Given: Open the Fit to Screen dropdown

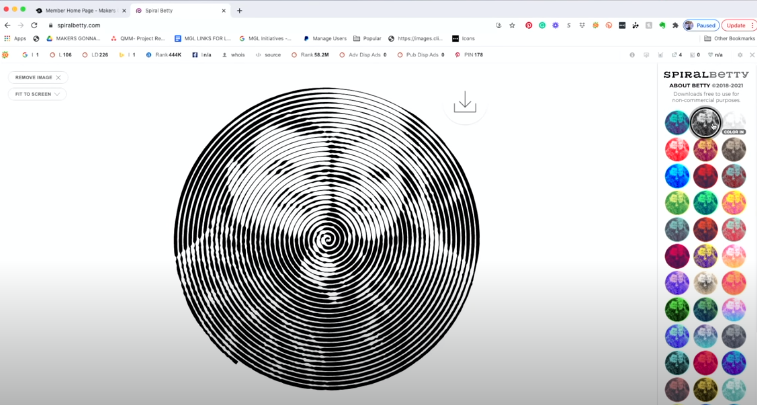Looking at the screenshot, I should 37,94.
